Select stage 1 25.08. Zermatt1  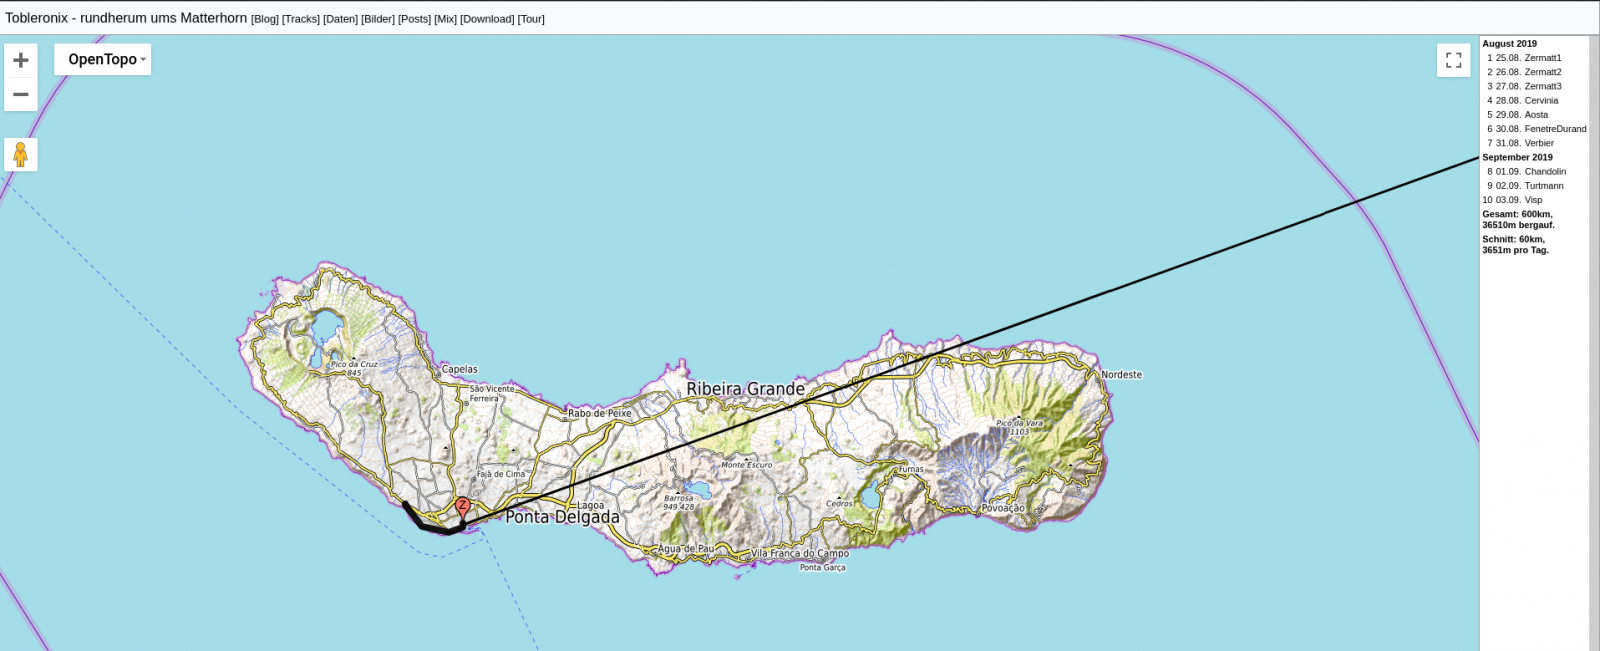[x=1524, y=58]
